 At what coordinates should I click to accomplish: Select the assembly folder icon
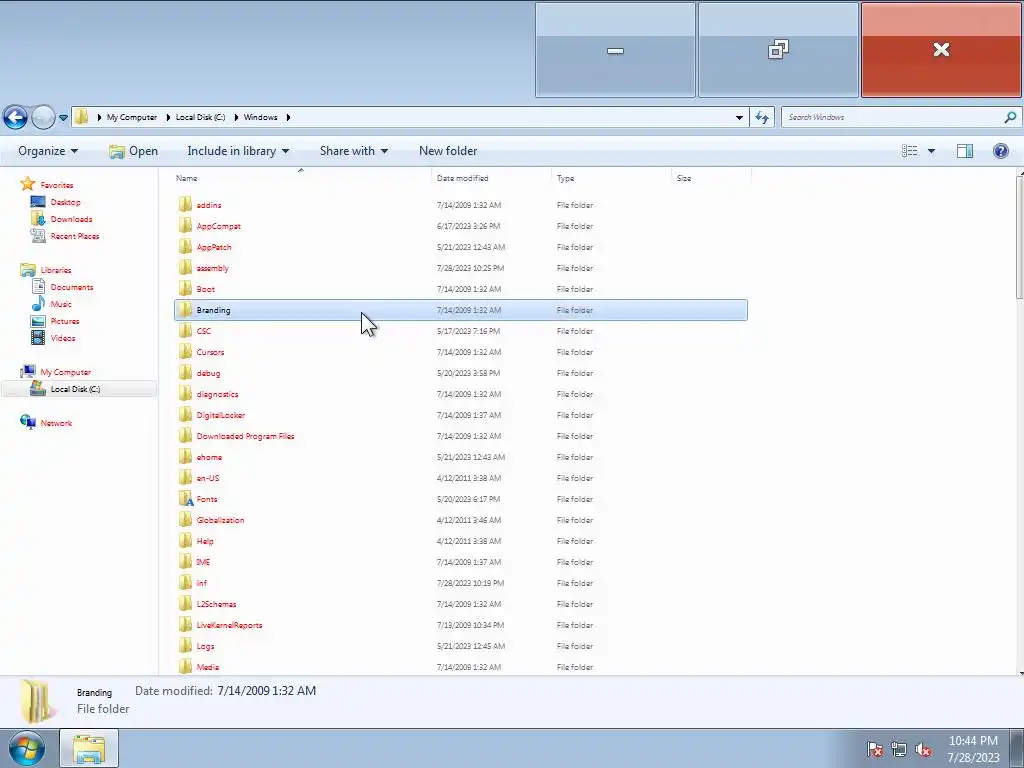click(185, 267)
